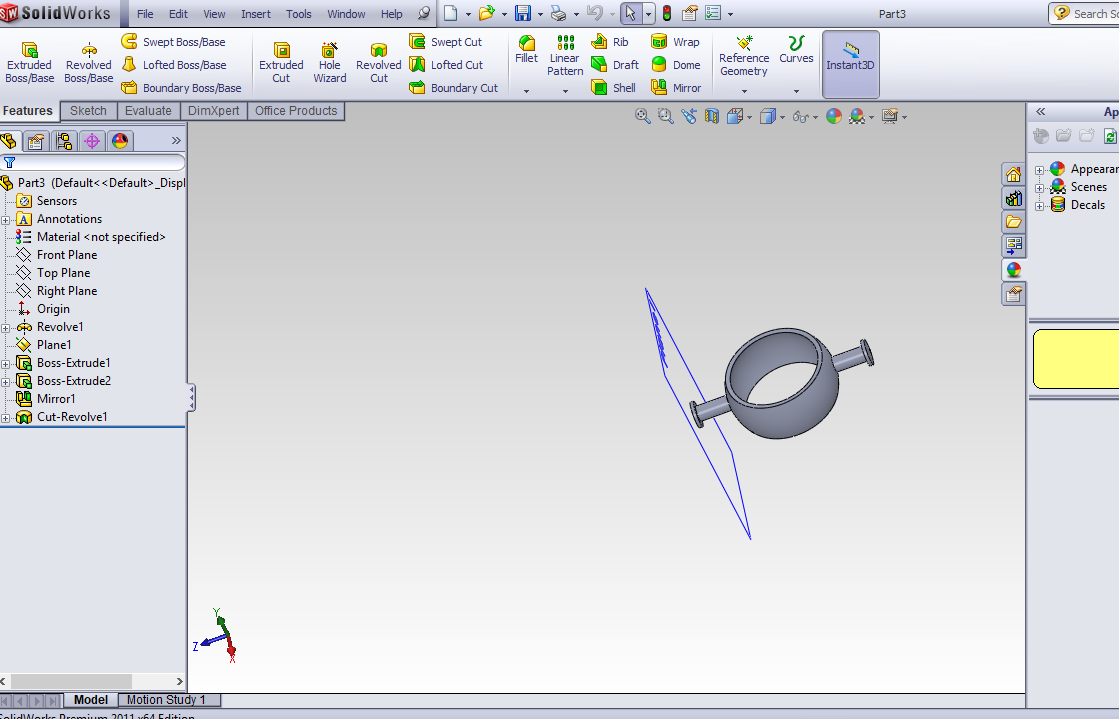Choose Lofted Boss/Base feature

pyautogui.click(x=173, y=65)
